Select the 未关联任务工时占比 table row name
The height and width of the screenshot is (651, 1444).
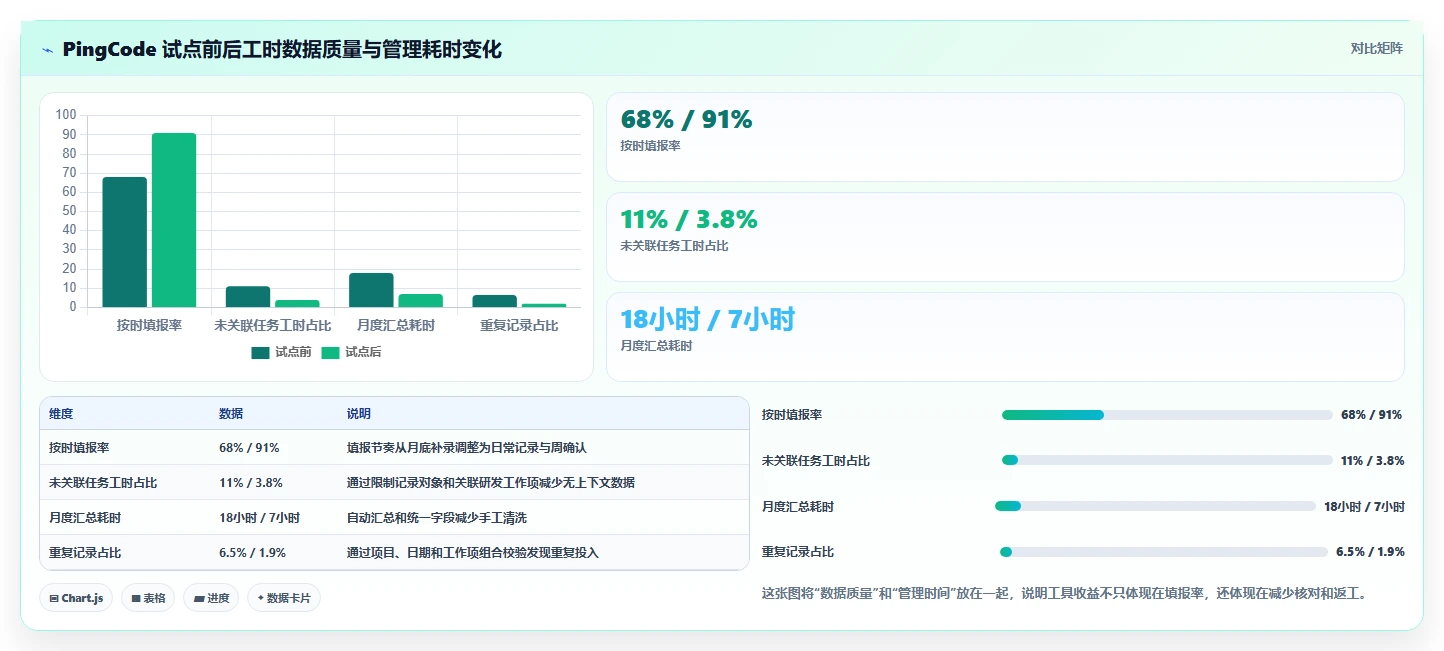click(x=103, y=483)
